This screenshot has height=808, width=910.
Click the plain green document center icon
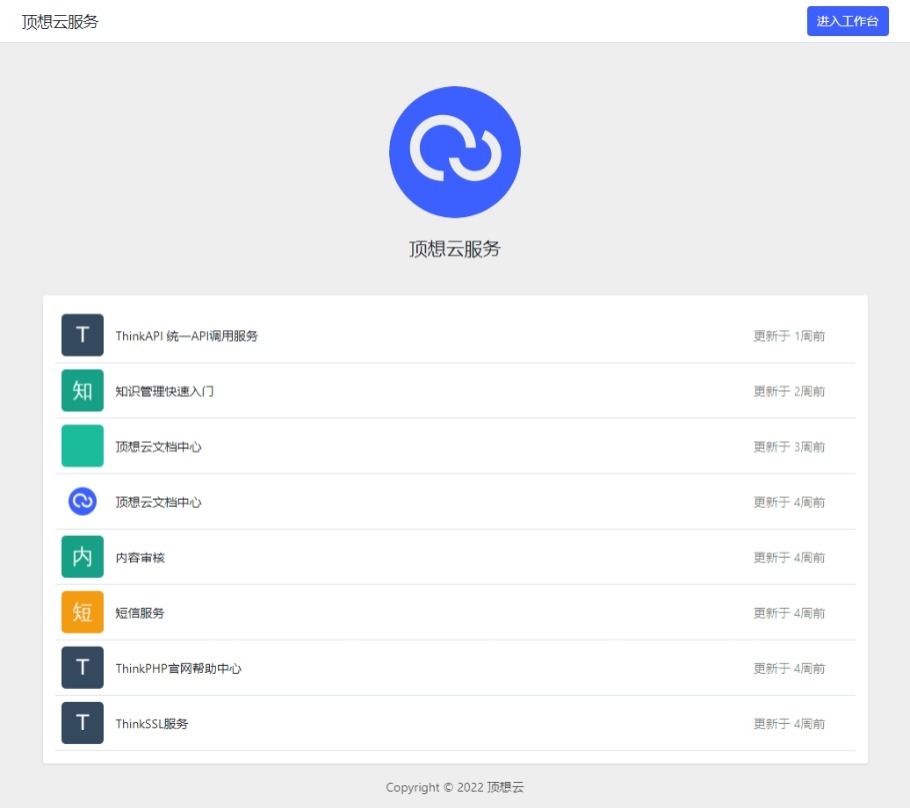(81, 446)
